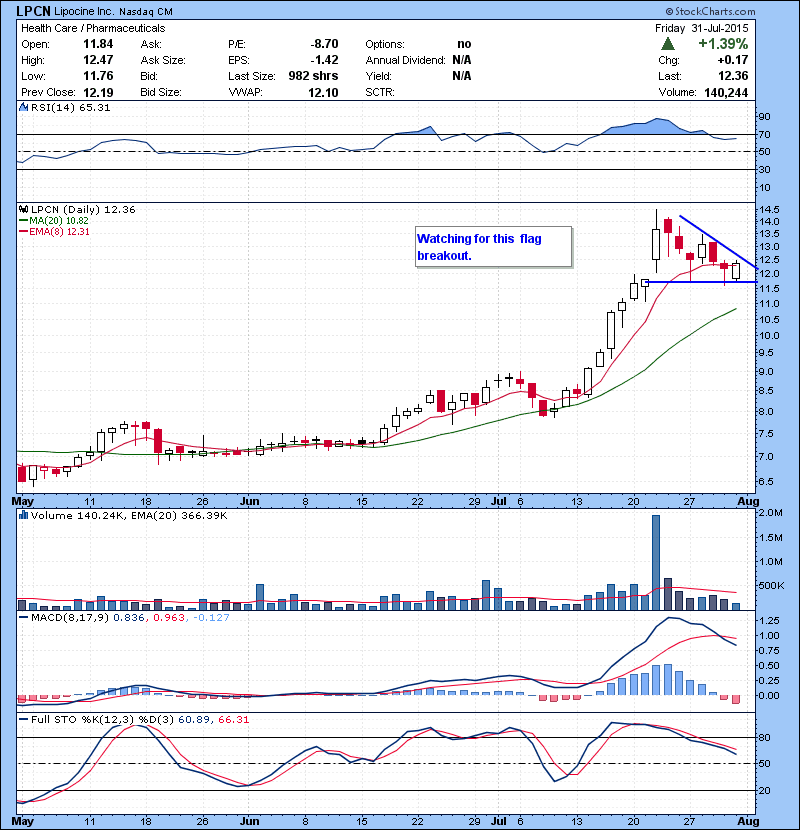Screen dimensions: 800x830
Task: Click the RSI(14) indicator legend icon
Action: 23,107
